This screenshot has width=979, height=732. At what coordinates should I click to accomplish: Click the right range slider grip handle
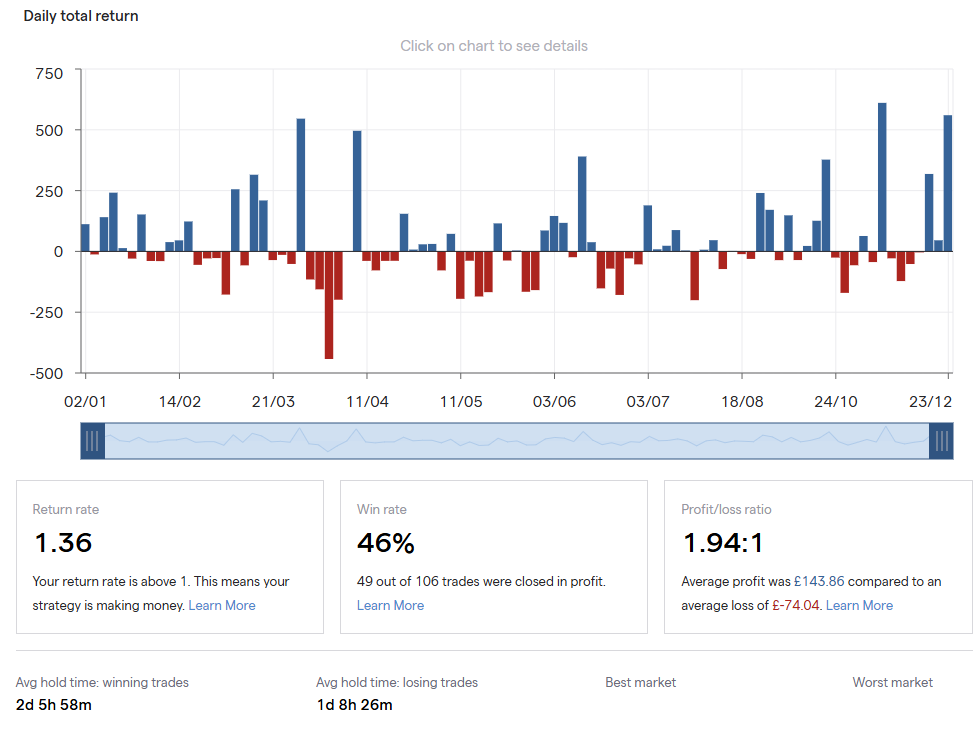tap(940, 441)
